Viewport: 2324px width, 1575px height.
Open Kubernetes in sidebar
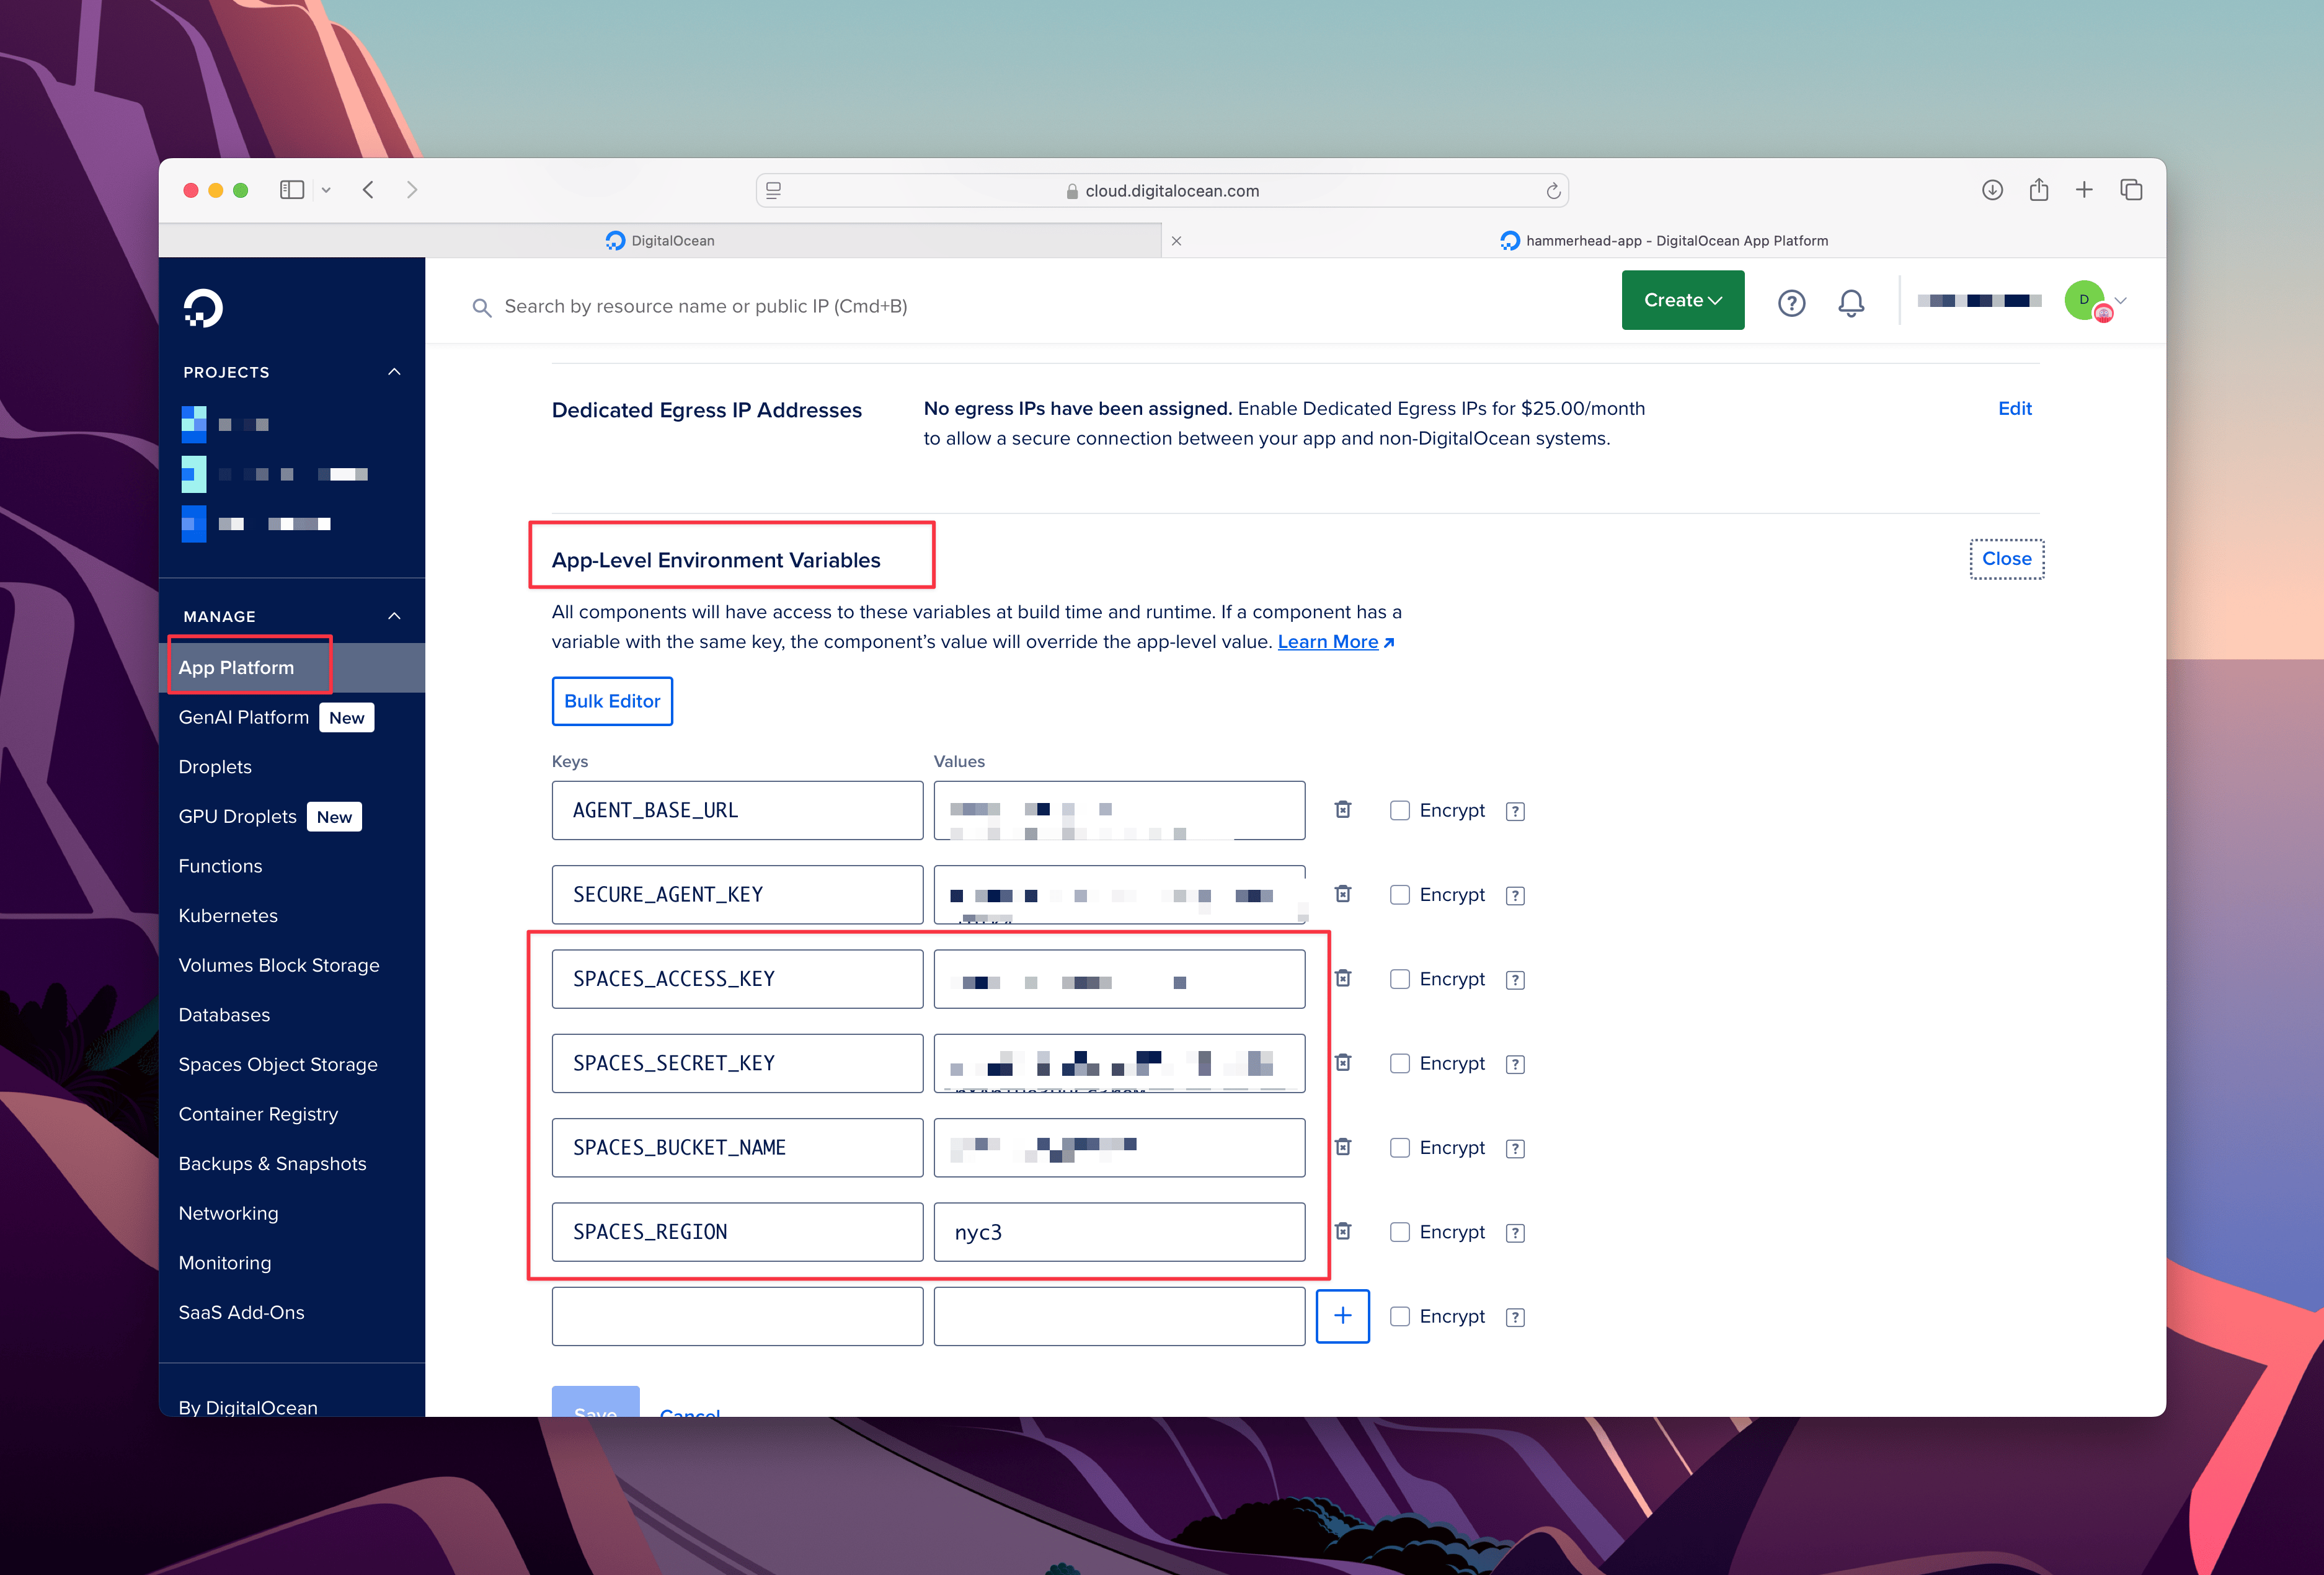pyautogui.click(x=227, y=915)
